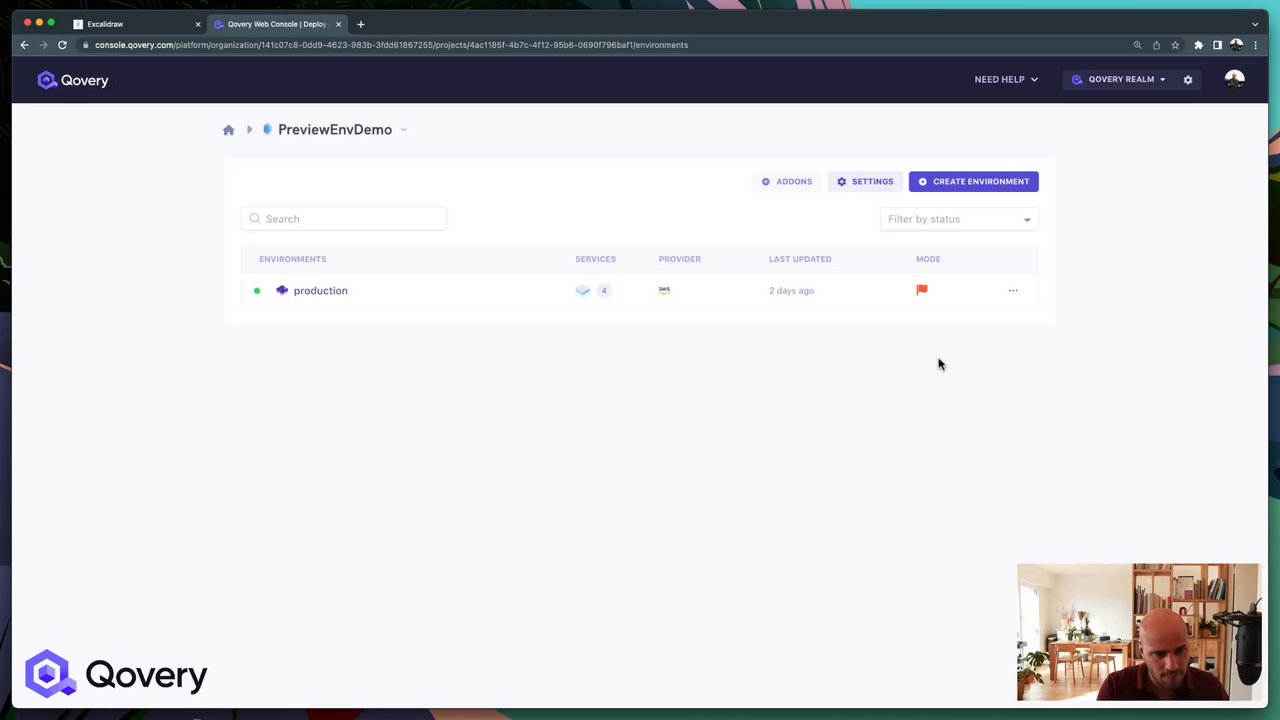Click the browser zoom magnifier icon
The height and width of the screenshot is (720, 1280).
tap(1137, 45)
